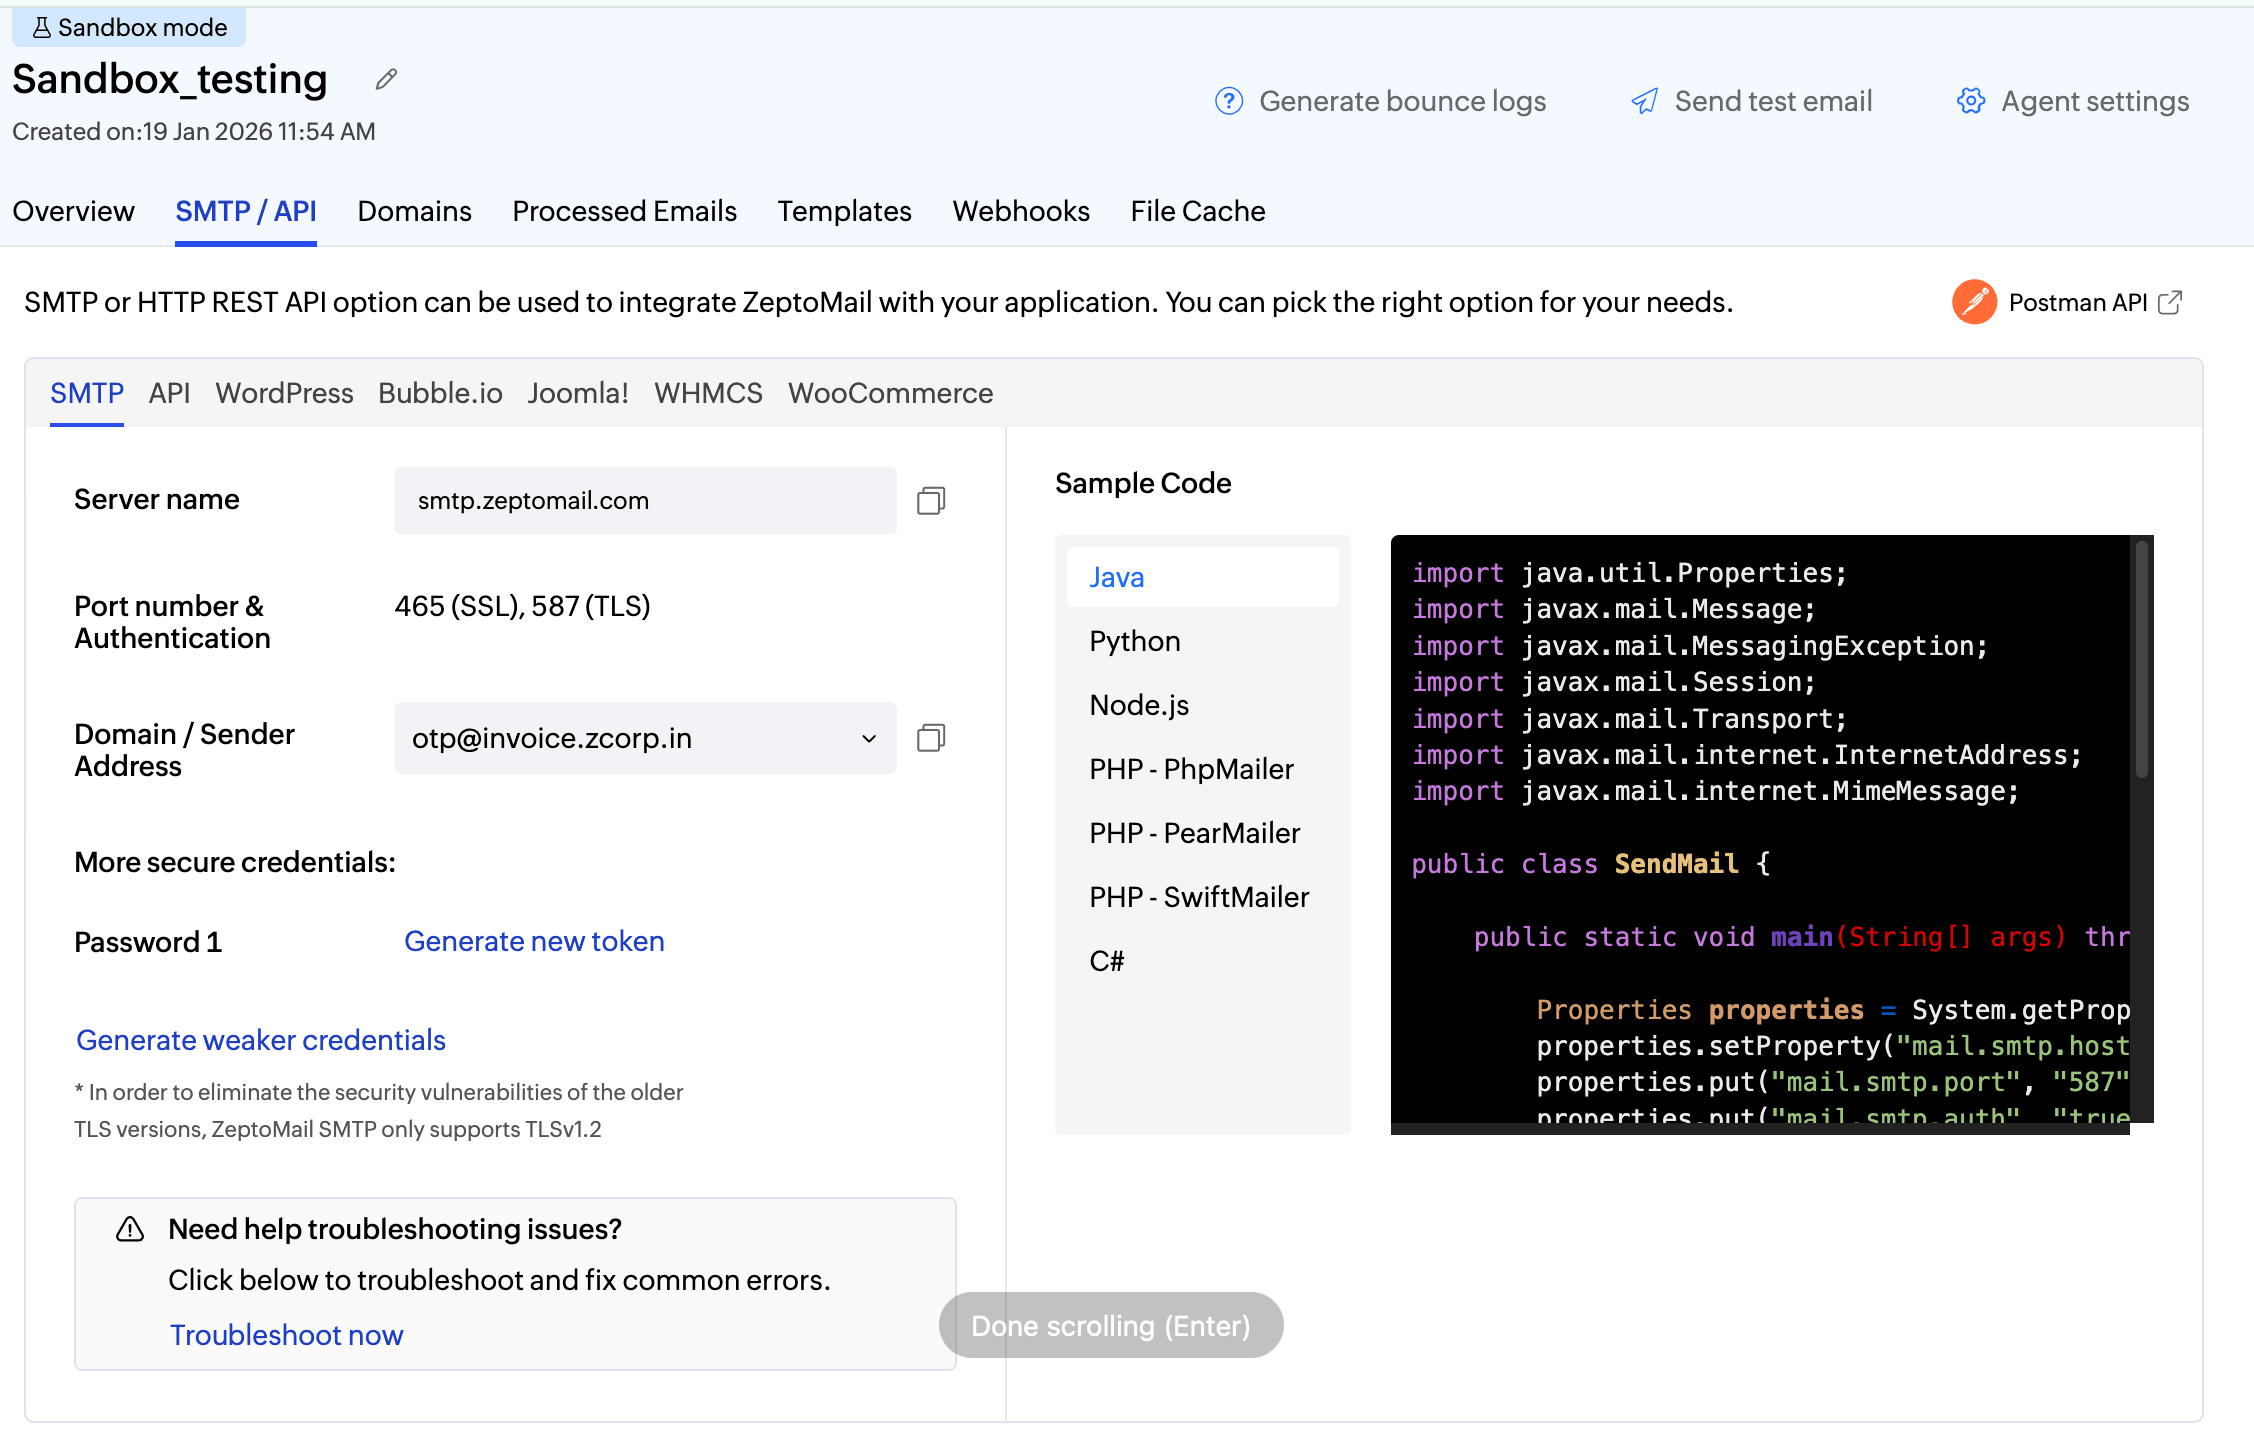Image resolution: width=2254 pixels, height=1432 pixels.
Task: Click Generate weaker credentials link
Action: [x=261, y=1040]
